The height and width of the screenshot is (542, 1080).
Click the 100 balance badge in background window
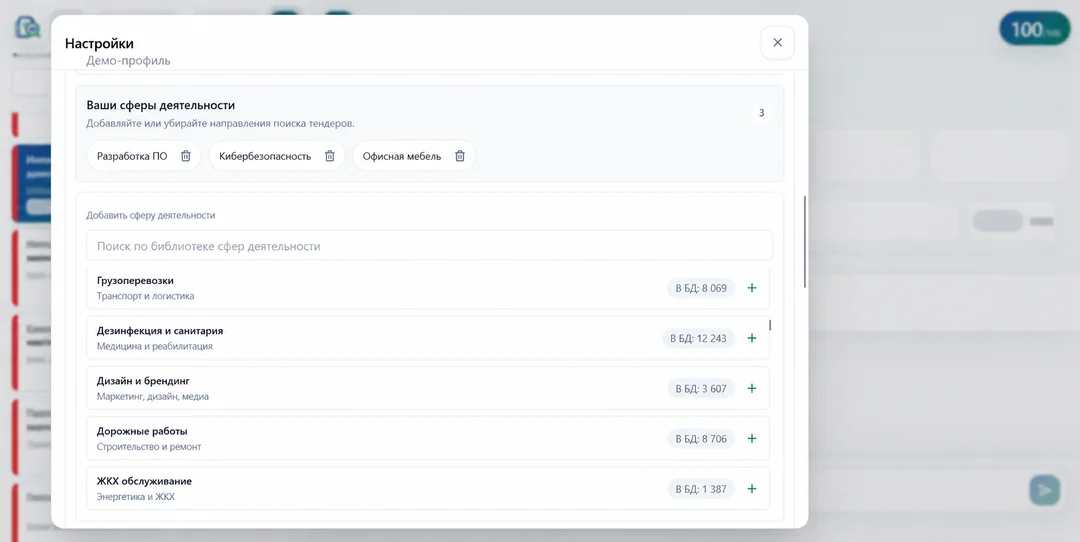(x=1035, y=29)
